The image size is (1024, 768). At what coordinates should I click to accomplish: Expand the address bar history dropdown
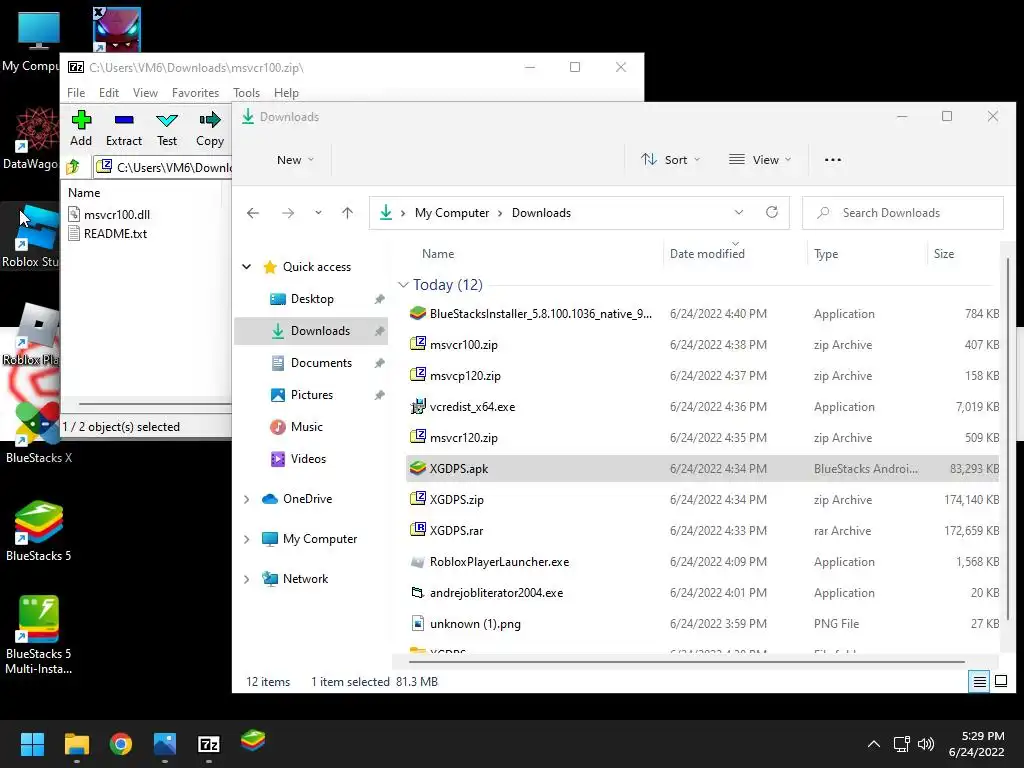click(x=739, y=213)
